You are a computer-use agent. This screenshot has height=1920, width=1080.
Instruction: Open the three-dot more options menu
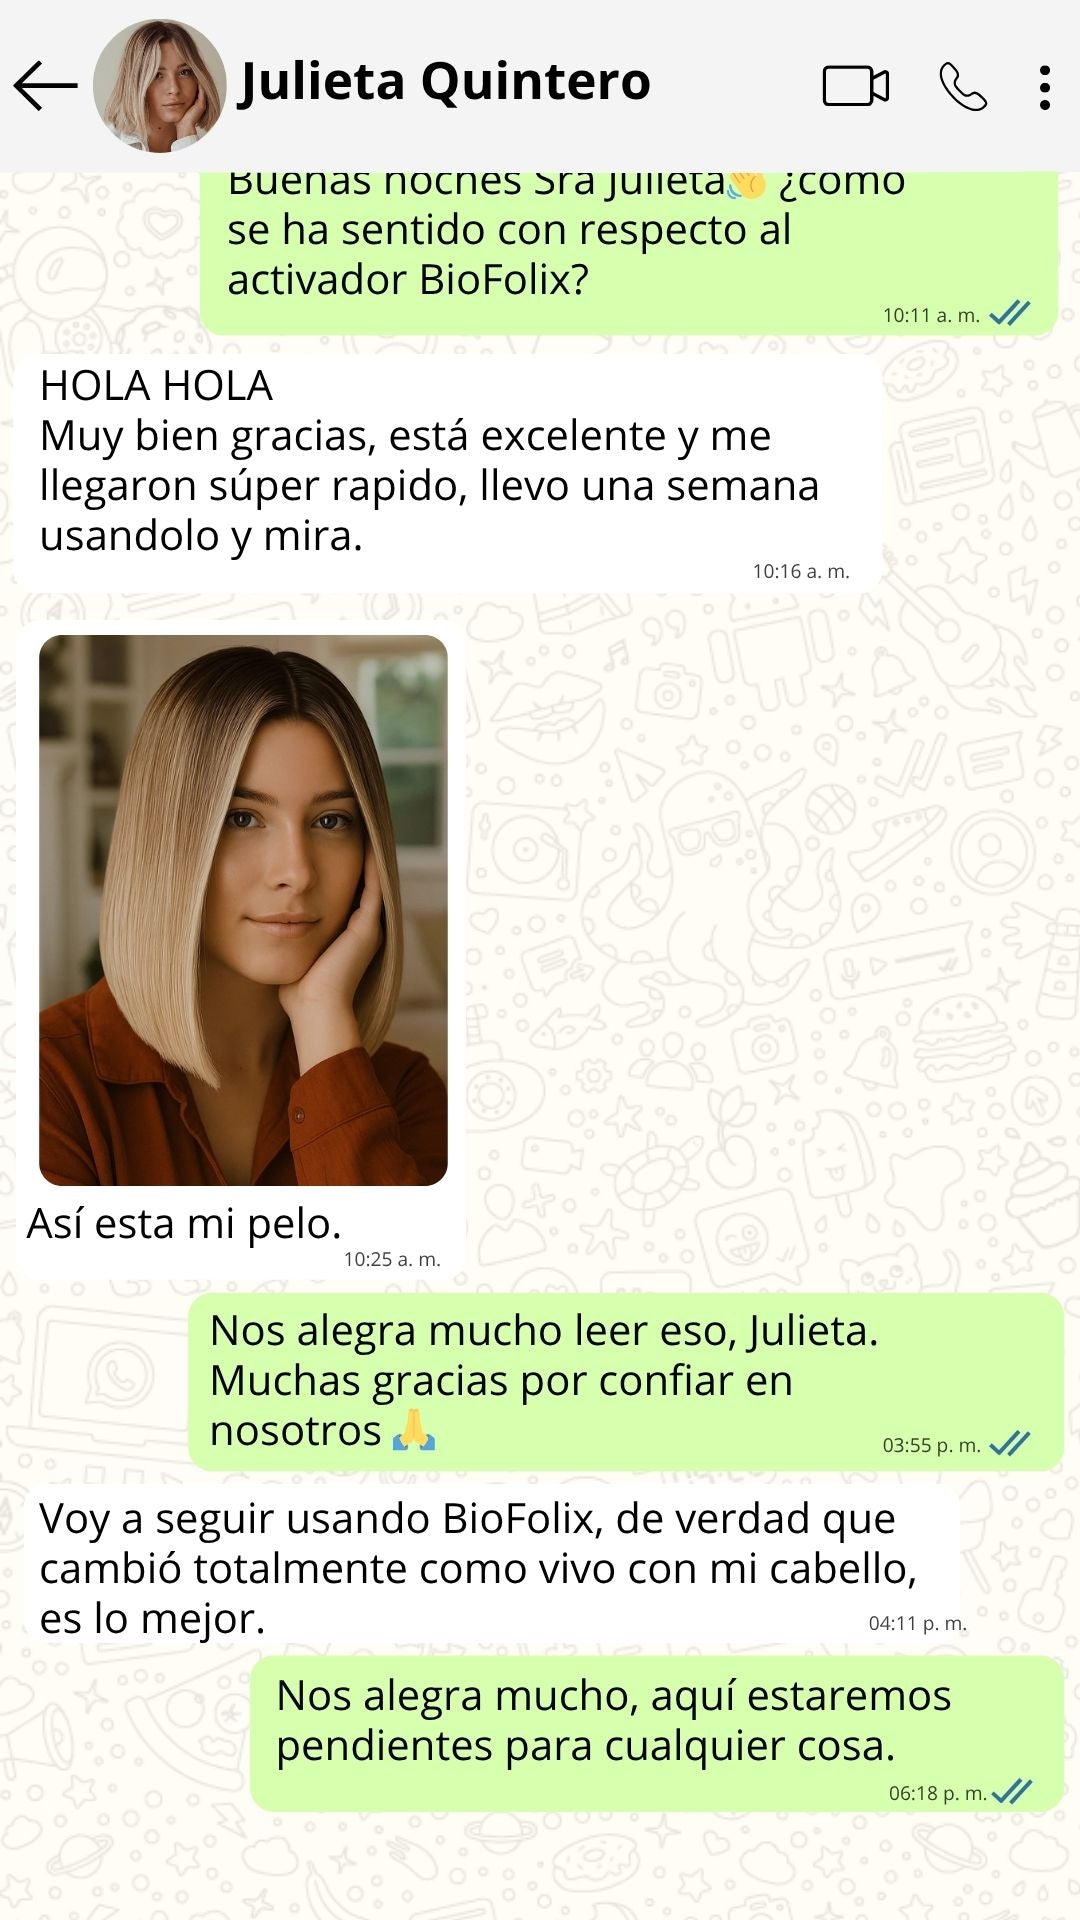(x=1044, y=87)
